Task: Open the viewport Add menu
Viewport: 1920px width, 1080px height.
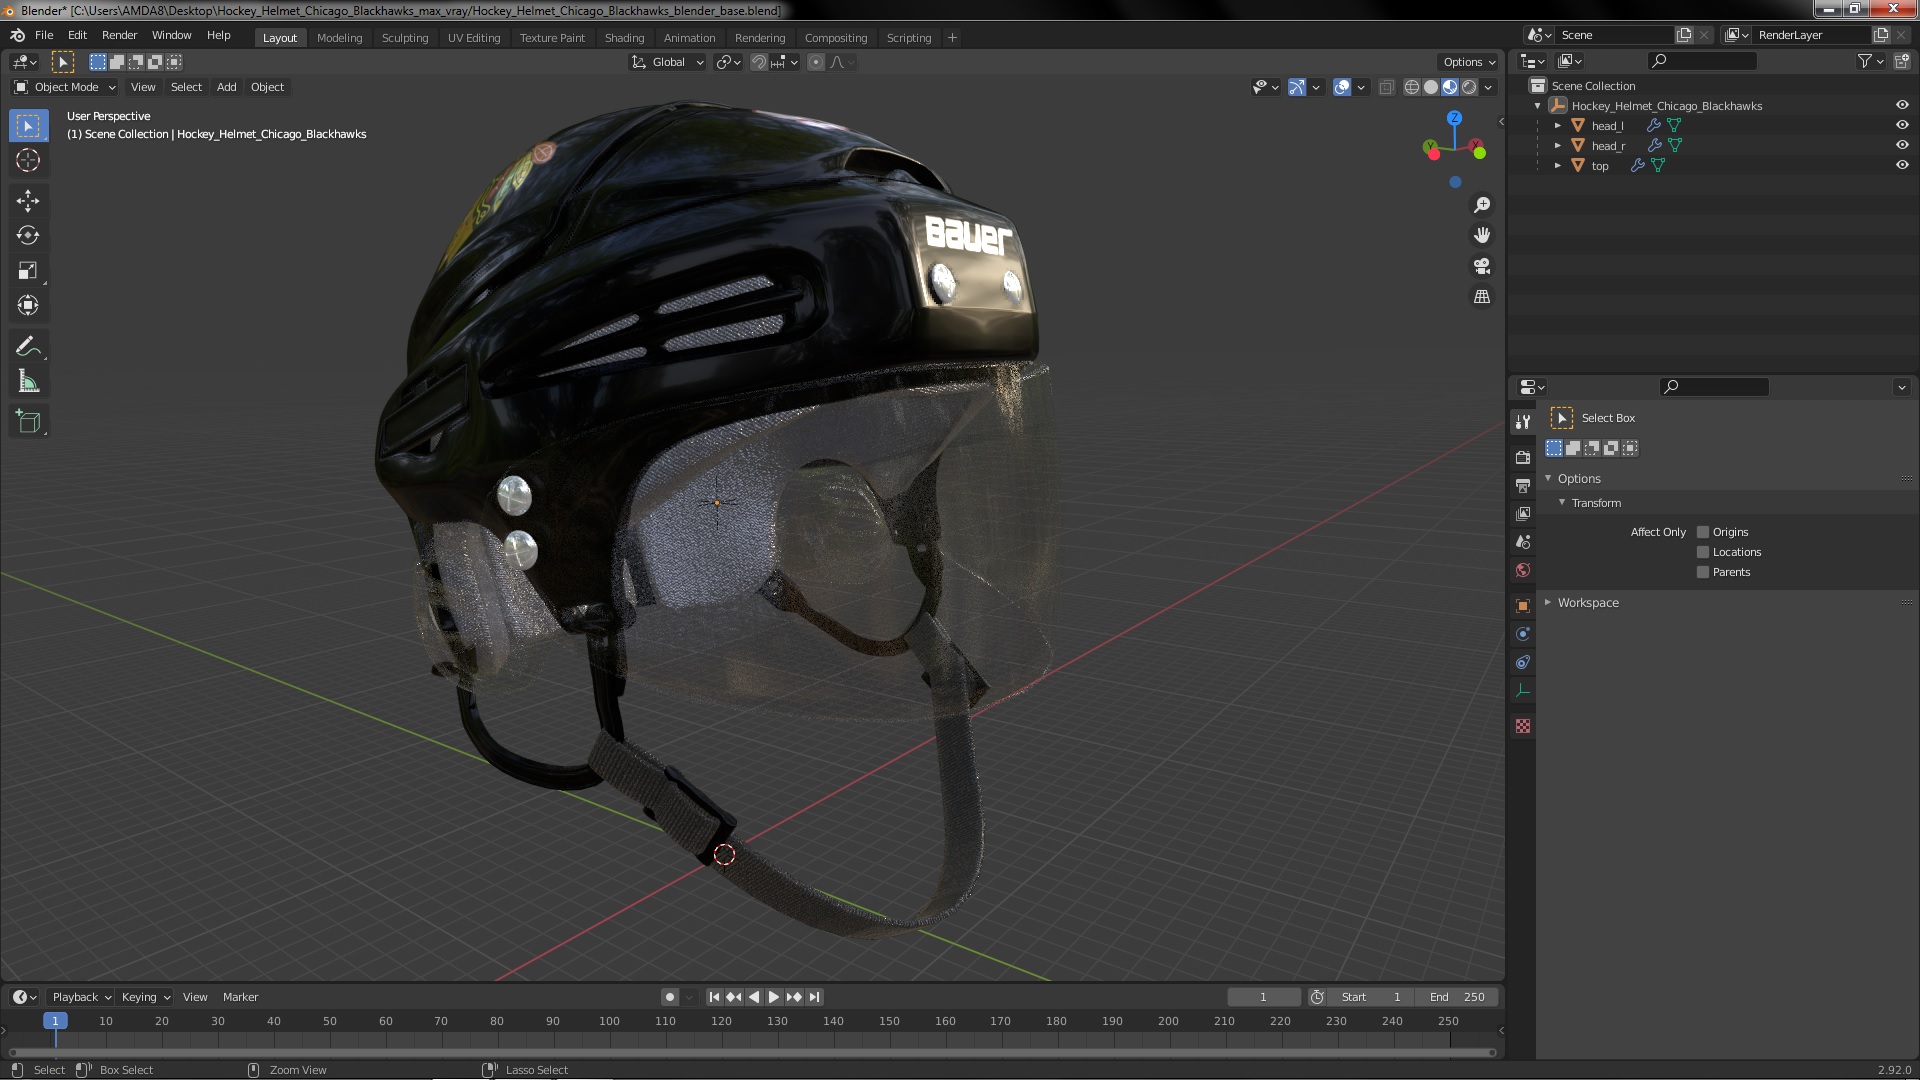Action: [227, 87]
